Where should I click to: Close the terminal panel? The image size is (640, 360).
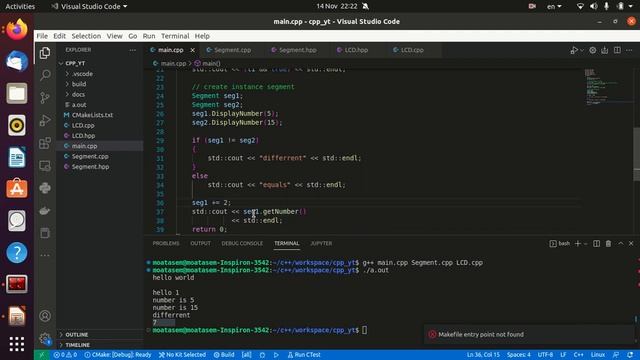(631, 244)
